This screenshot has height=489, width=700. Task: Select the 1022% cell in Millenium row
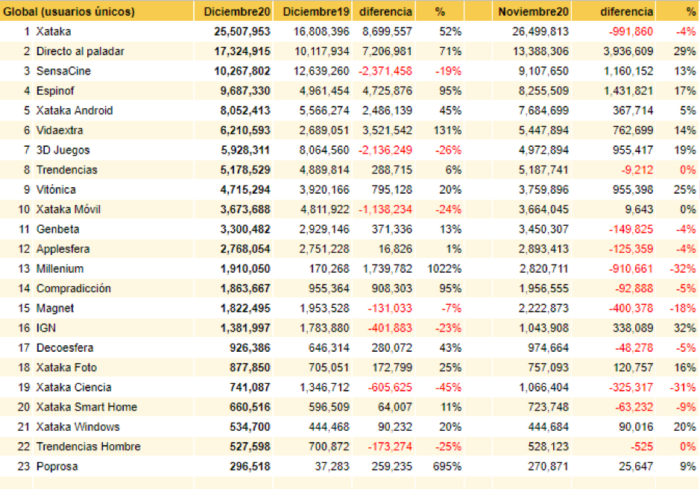click(444, 269)
